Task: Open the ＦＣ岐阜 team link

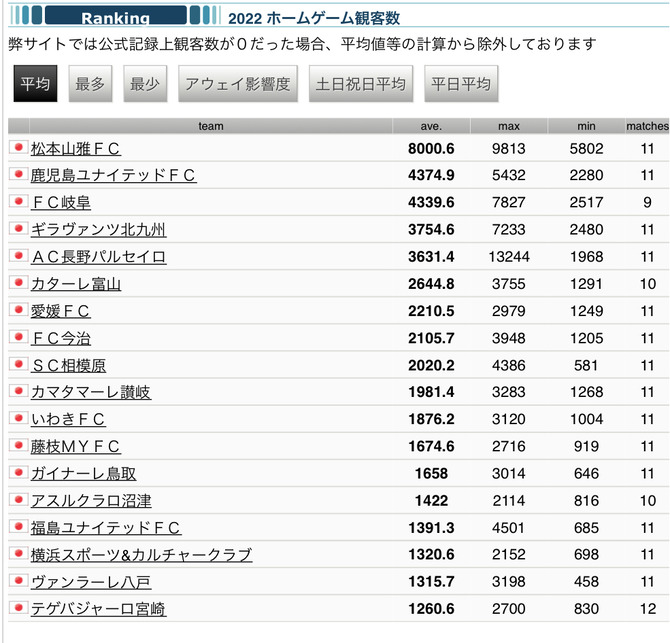Action: pos(61,203)
